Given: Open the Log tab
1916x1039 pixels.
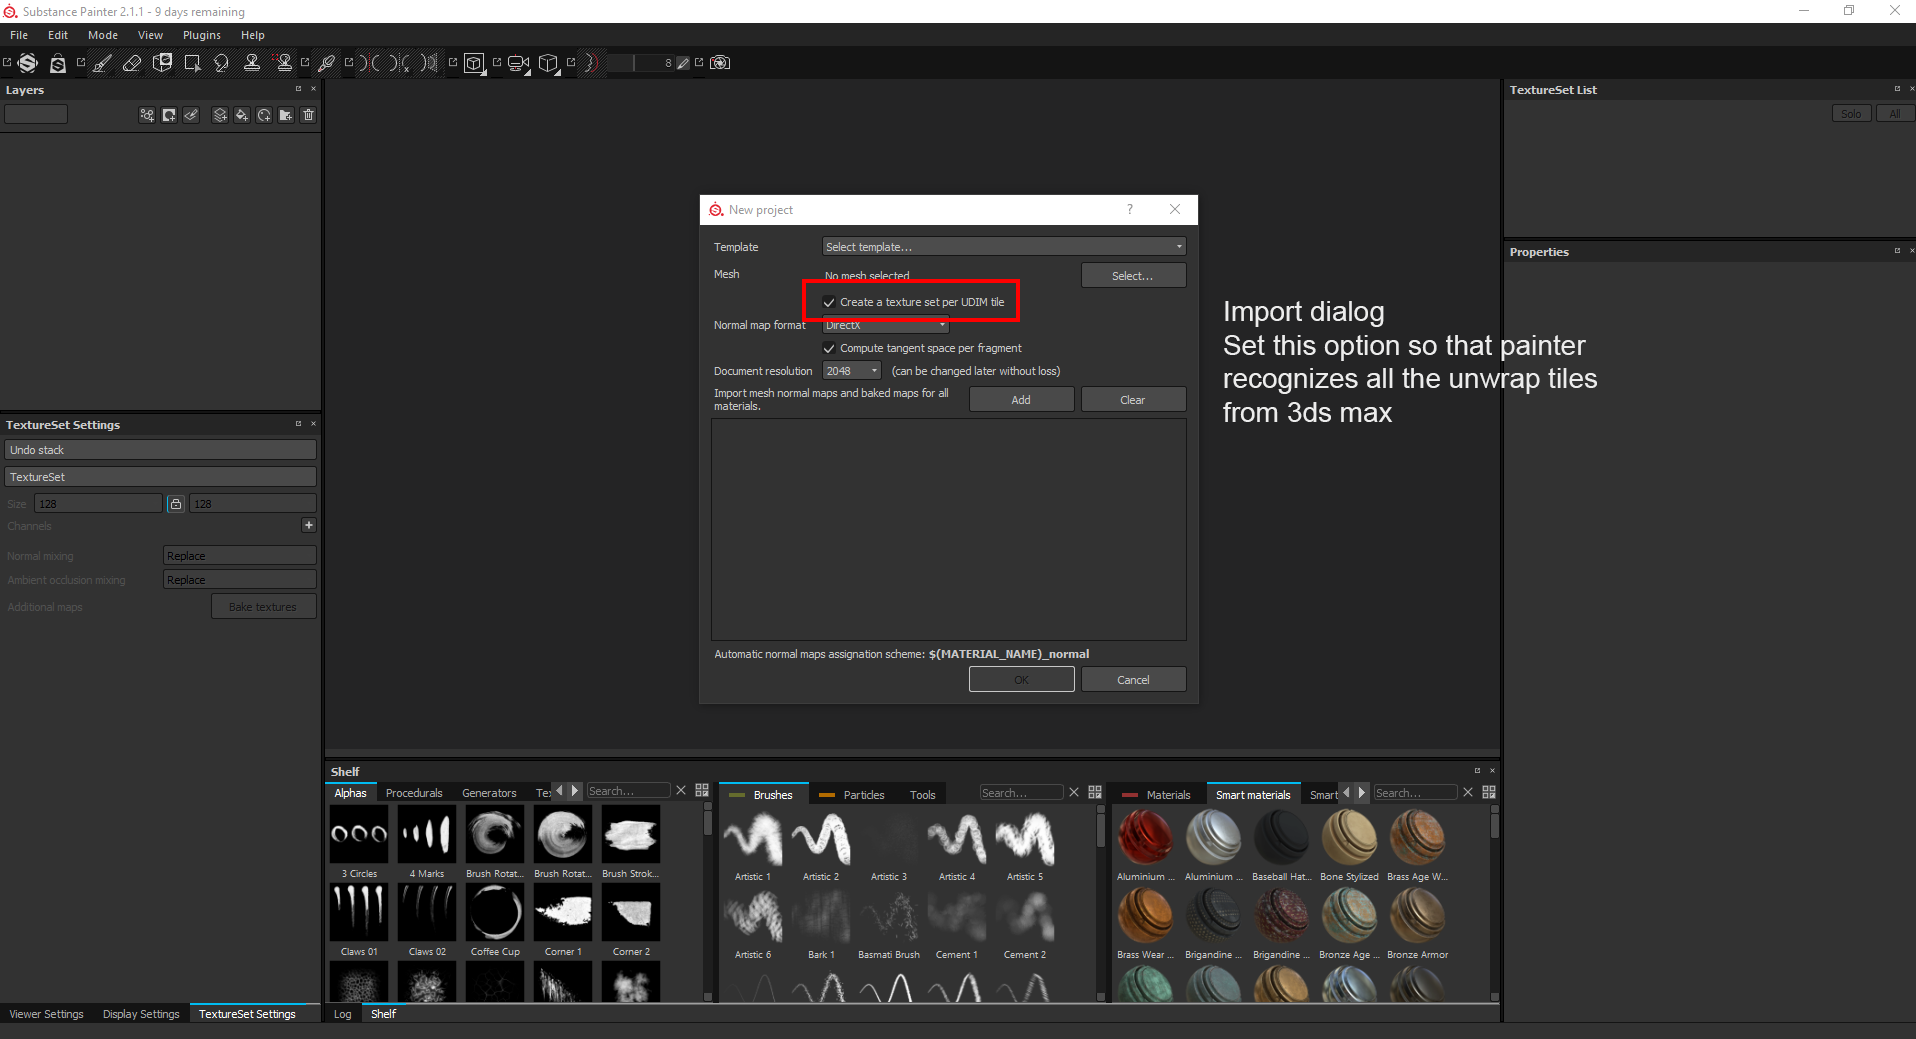Looking at the screenshot, I should [x=342, y=1014].
